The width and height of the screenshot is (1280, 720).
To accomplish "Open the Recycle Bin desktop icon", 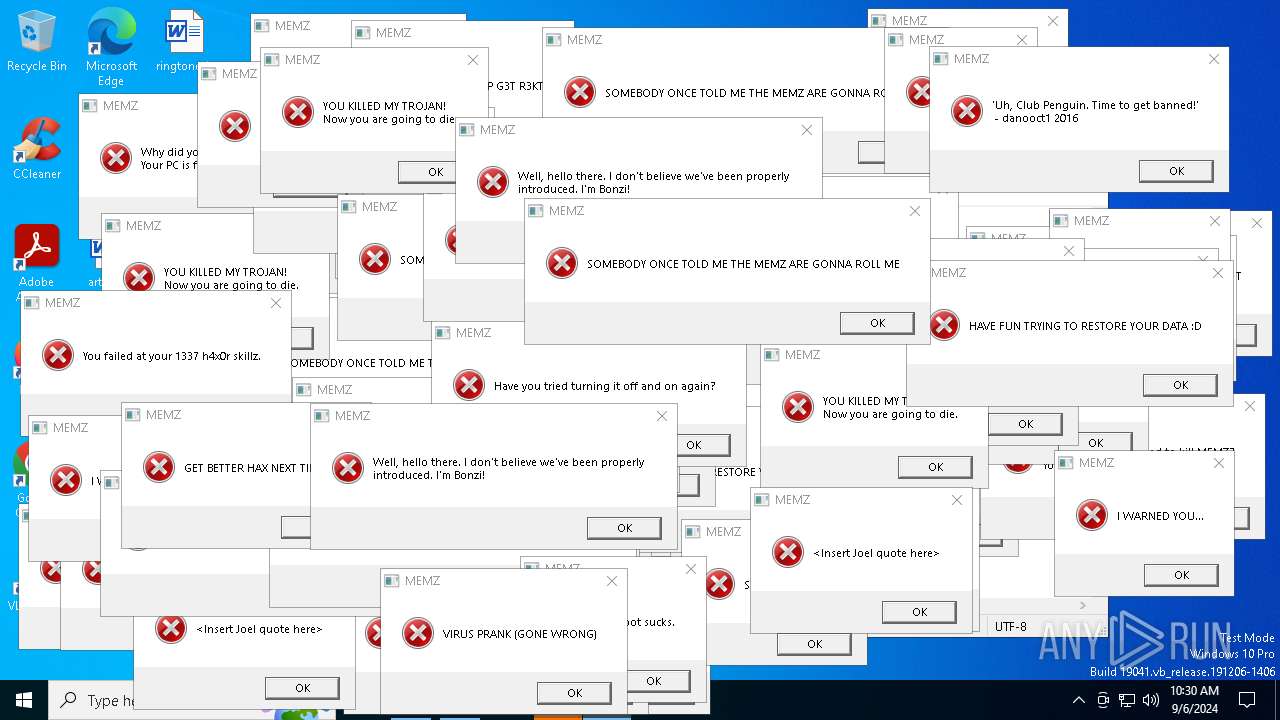I will click(37, 42).
